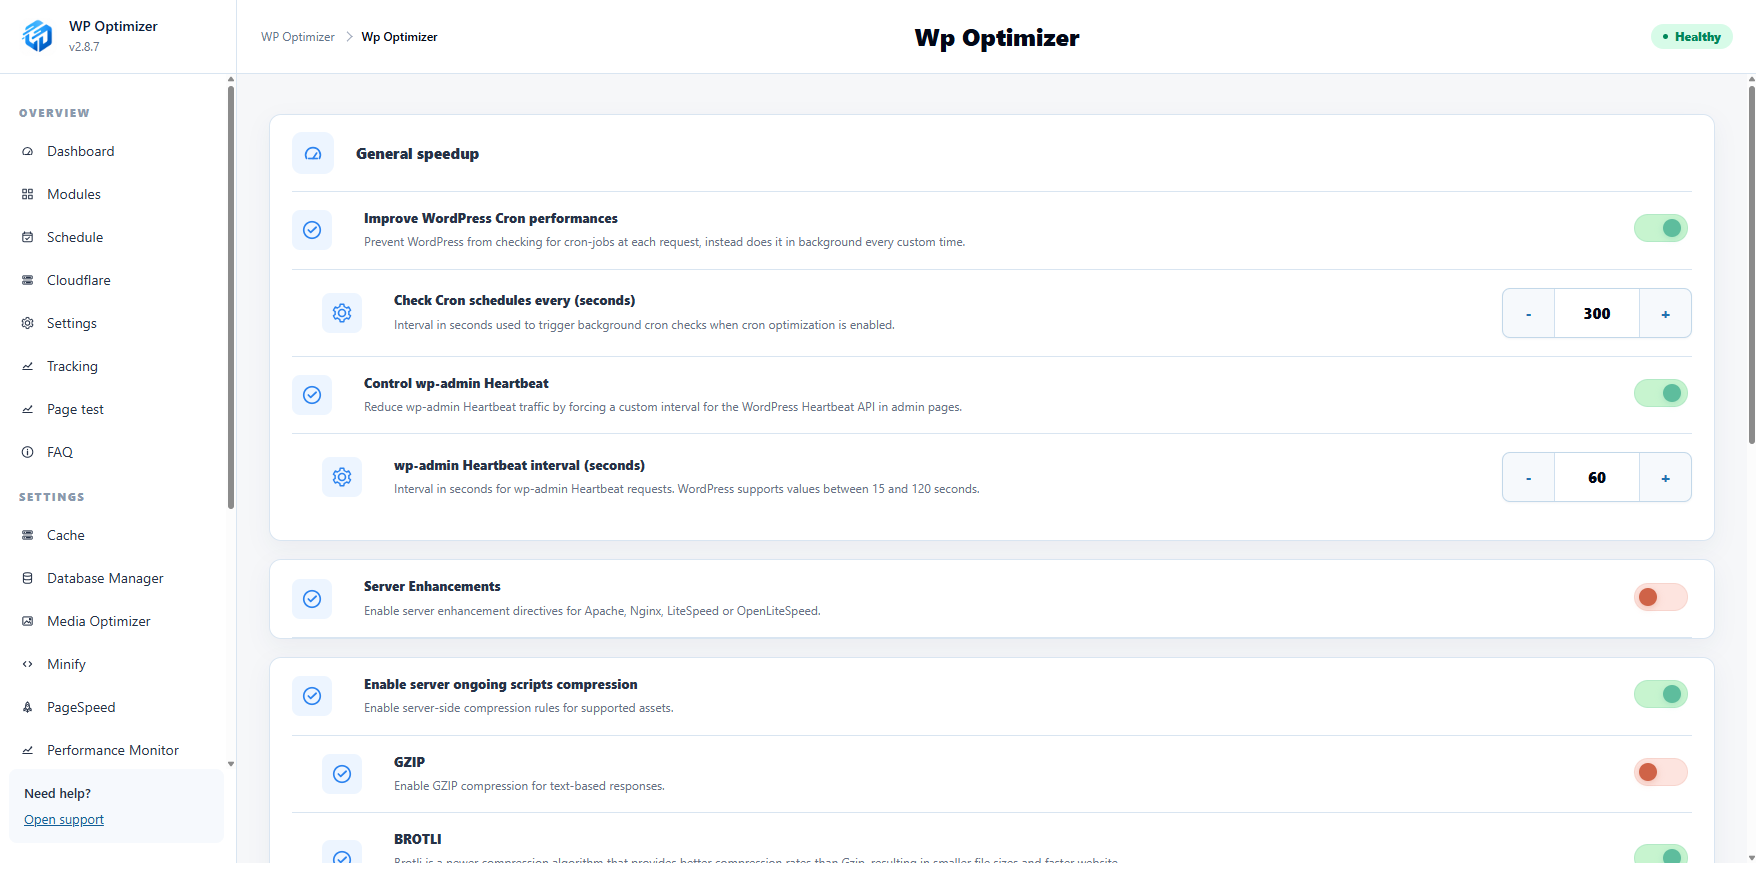The image size is (1756, 879).
Task: Enable the GZIP compression toggle
Action: (x=1661, y=773)
